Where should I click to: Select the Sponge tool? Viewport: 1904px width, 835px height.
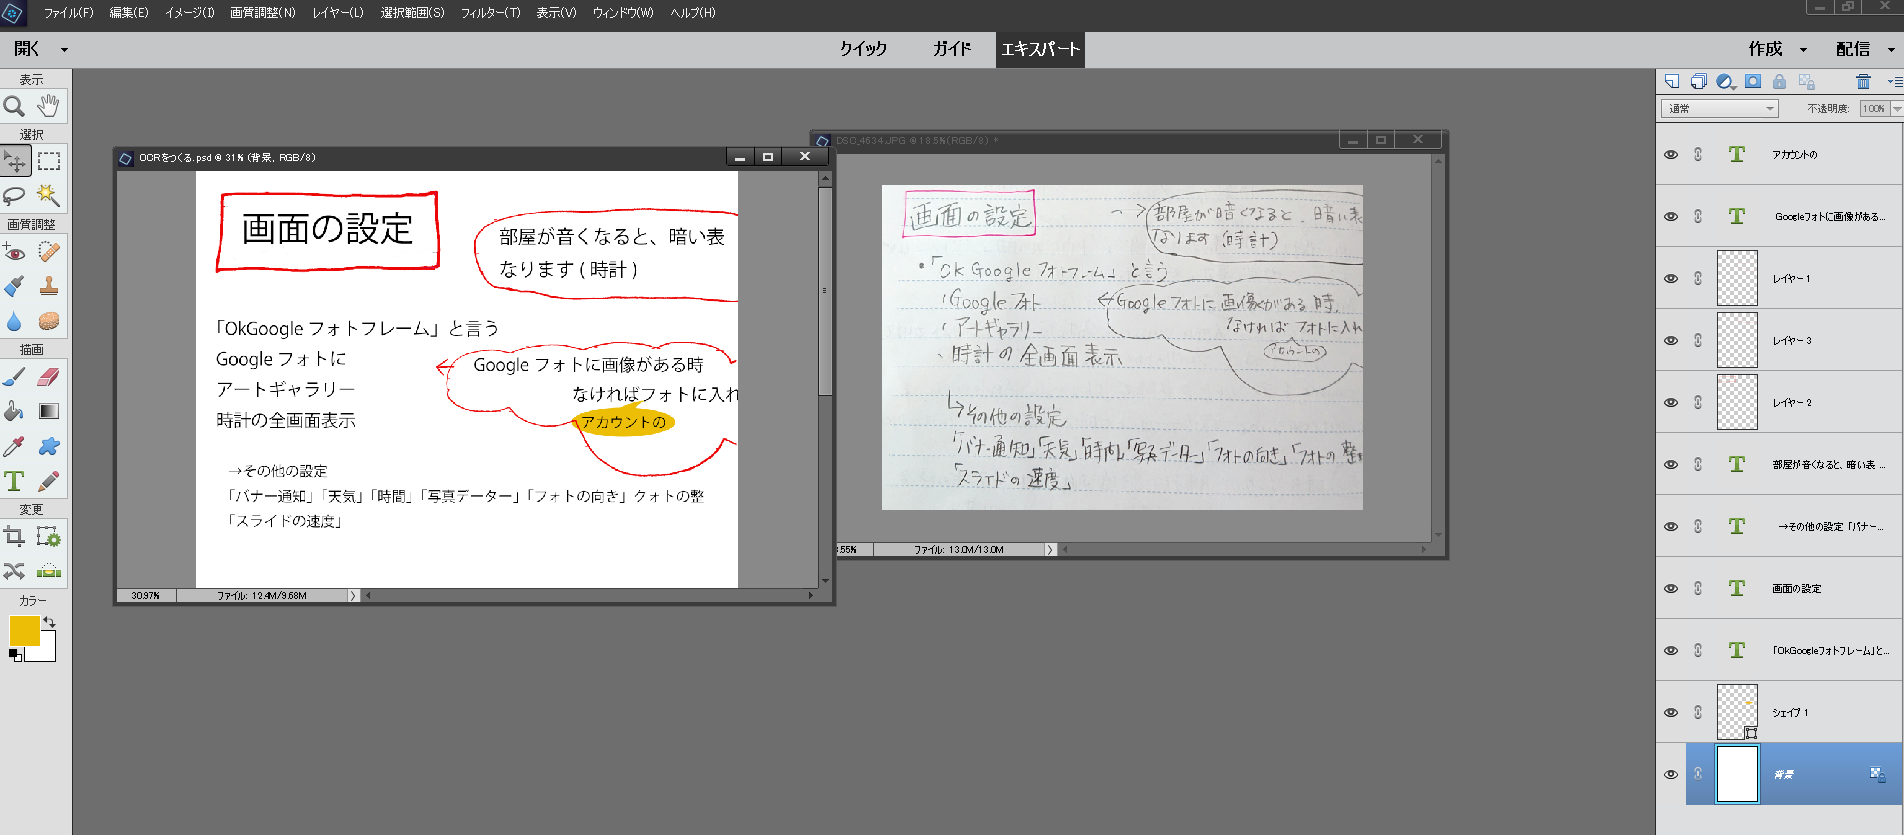(x=48, y=321)
